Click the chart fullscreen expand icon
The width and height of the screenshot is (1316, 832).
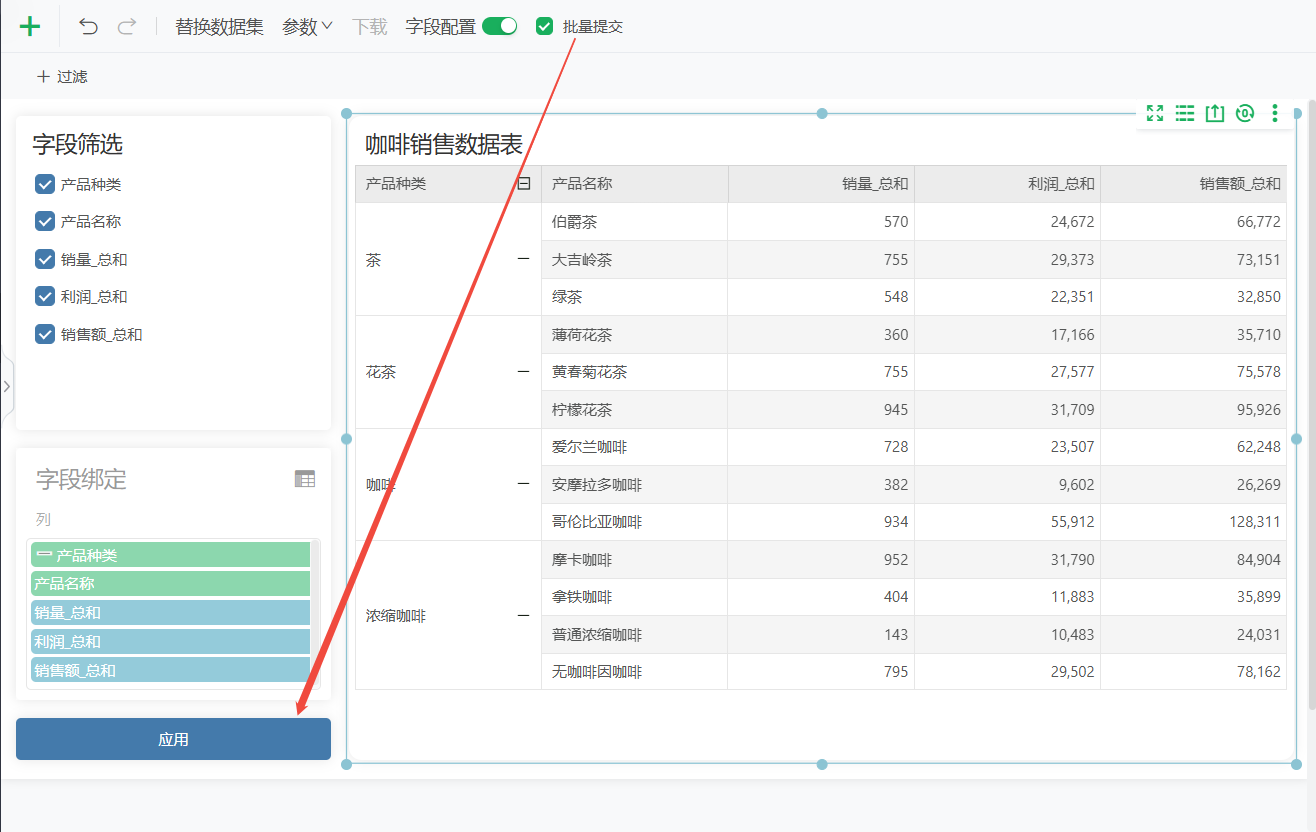pyautogui.click(x=1155, y=113)
